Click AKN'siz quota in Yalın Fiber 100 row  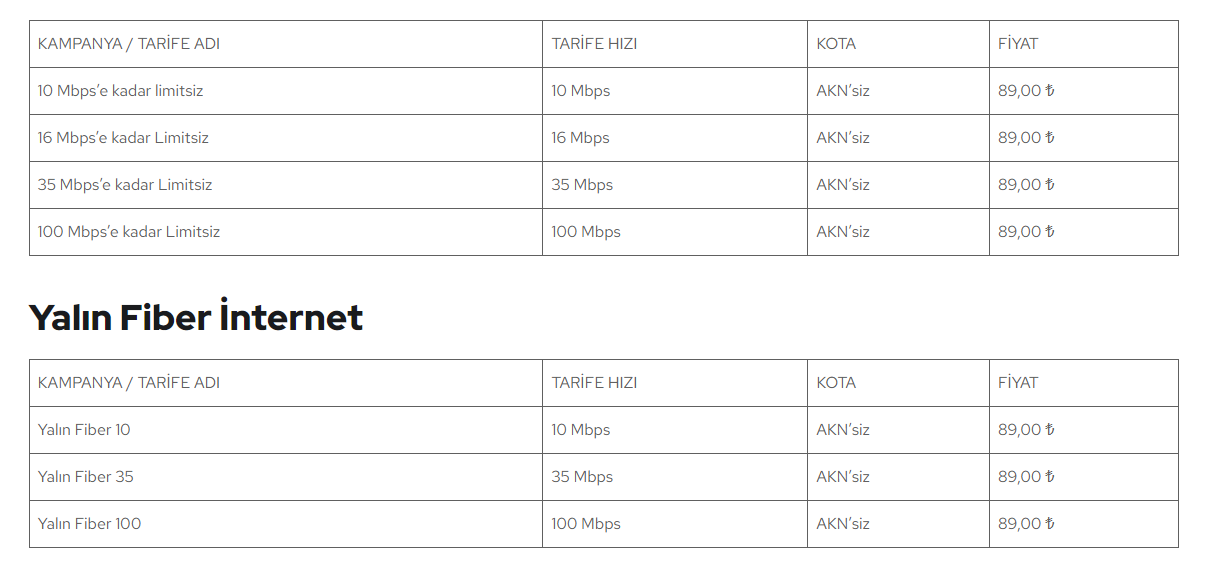pos(843,524)
